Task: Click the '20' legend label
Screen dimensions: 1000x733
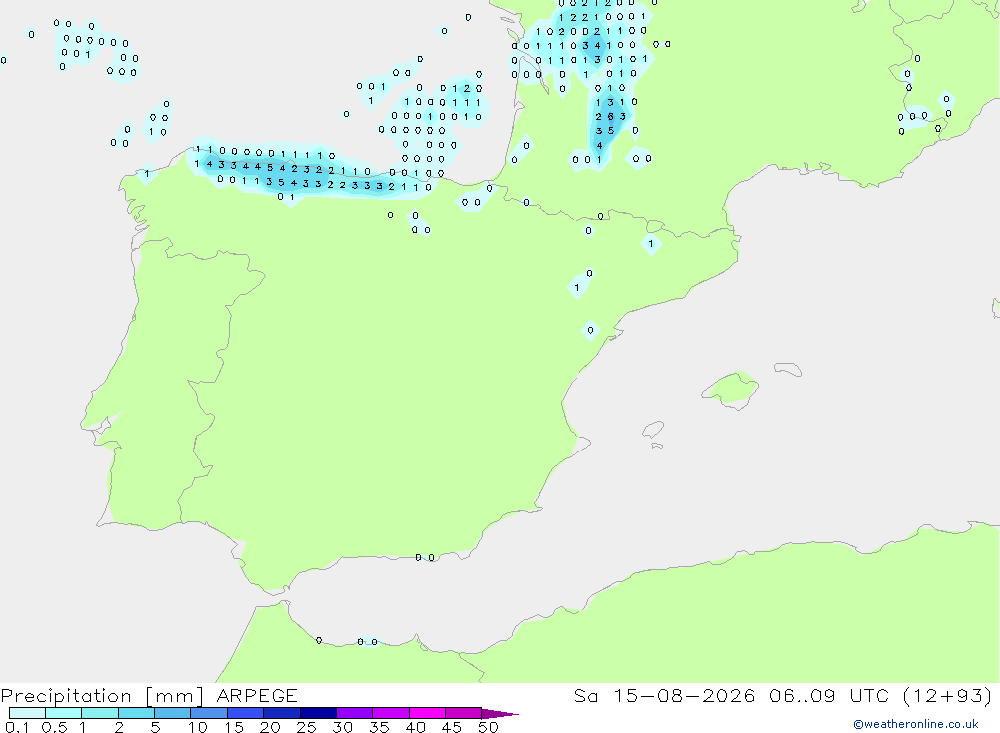Action: click(270, 727)
